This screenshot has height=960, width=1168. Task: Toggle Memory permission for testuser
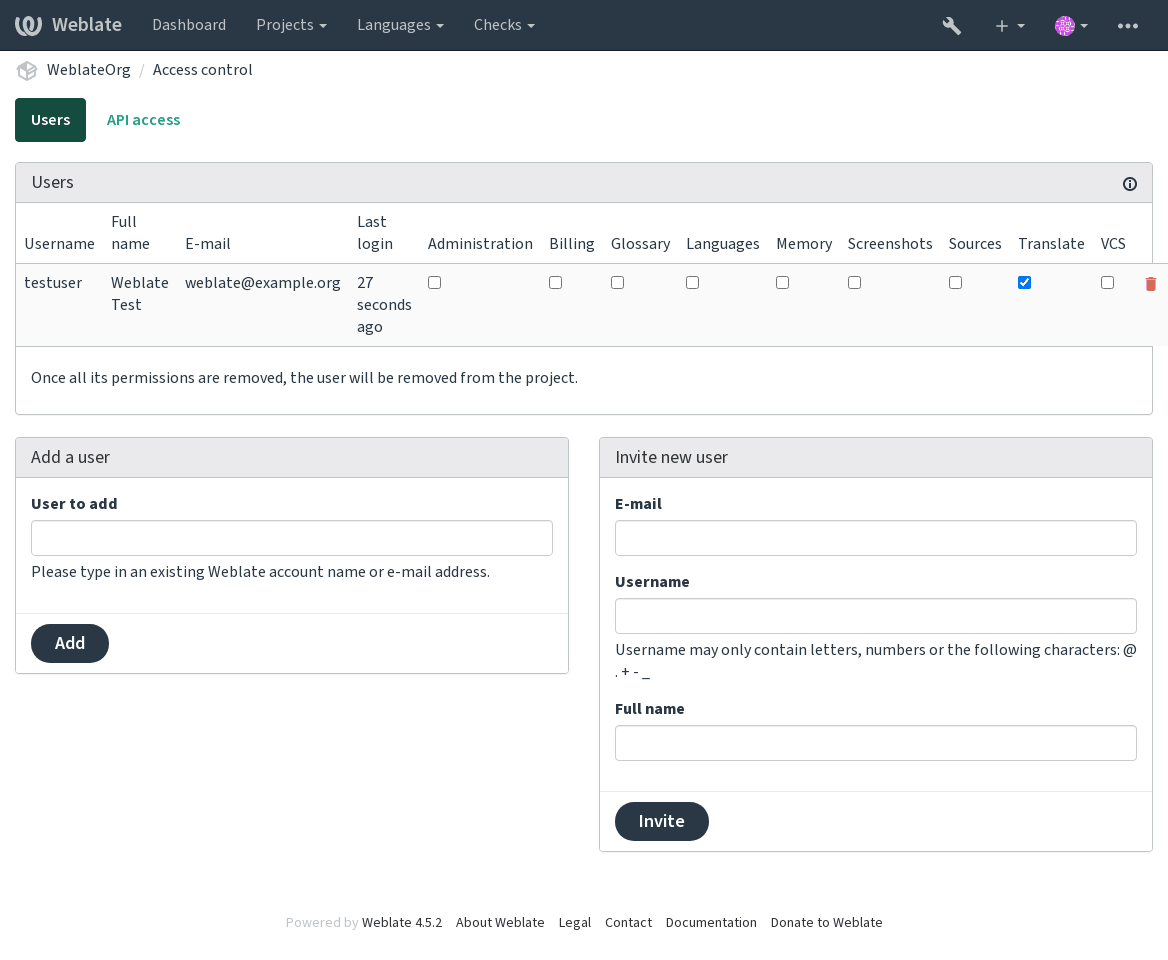pyautogui.click(x=782, y=282)
